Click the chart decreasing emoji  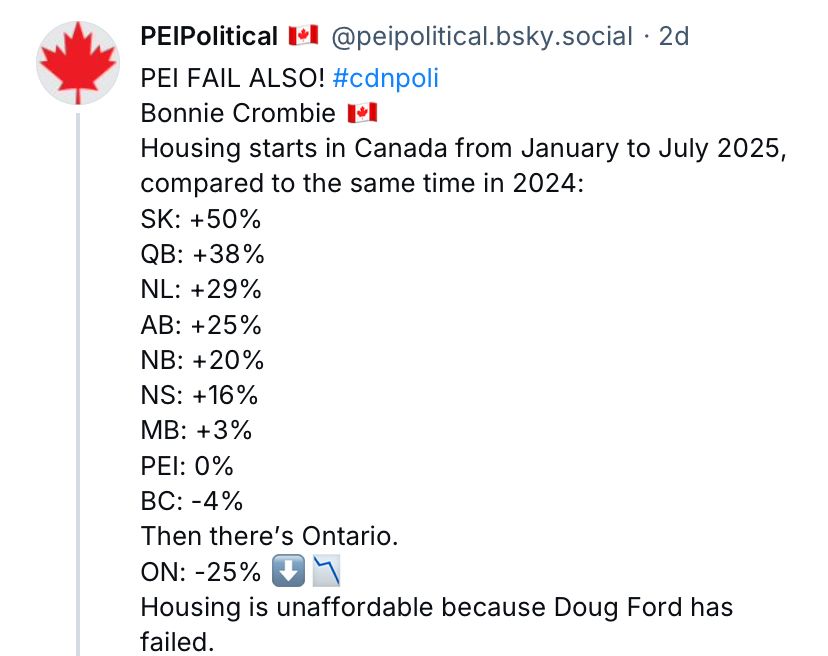(327, 573)
